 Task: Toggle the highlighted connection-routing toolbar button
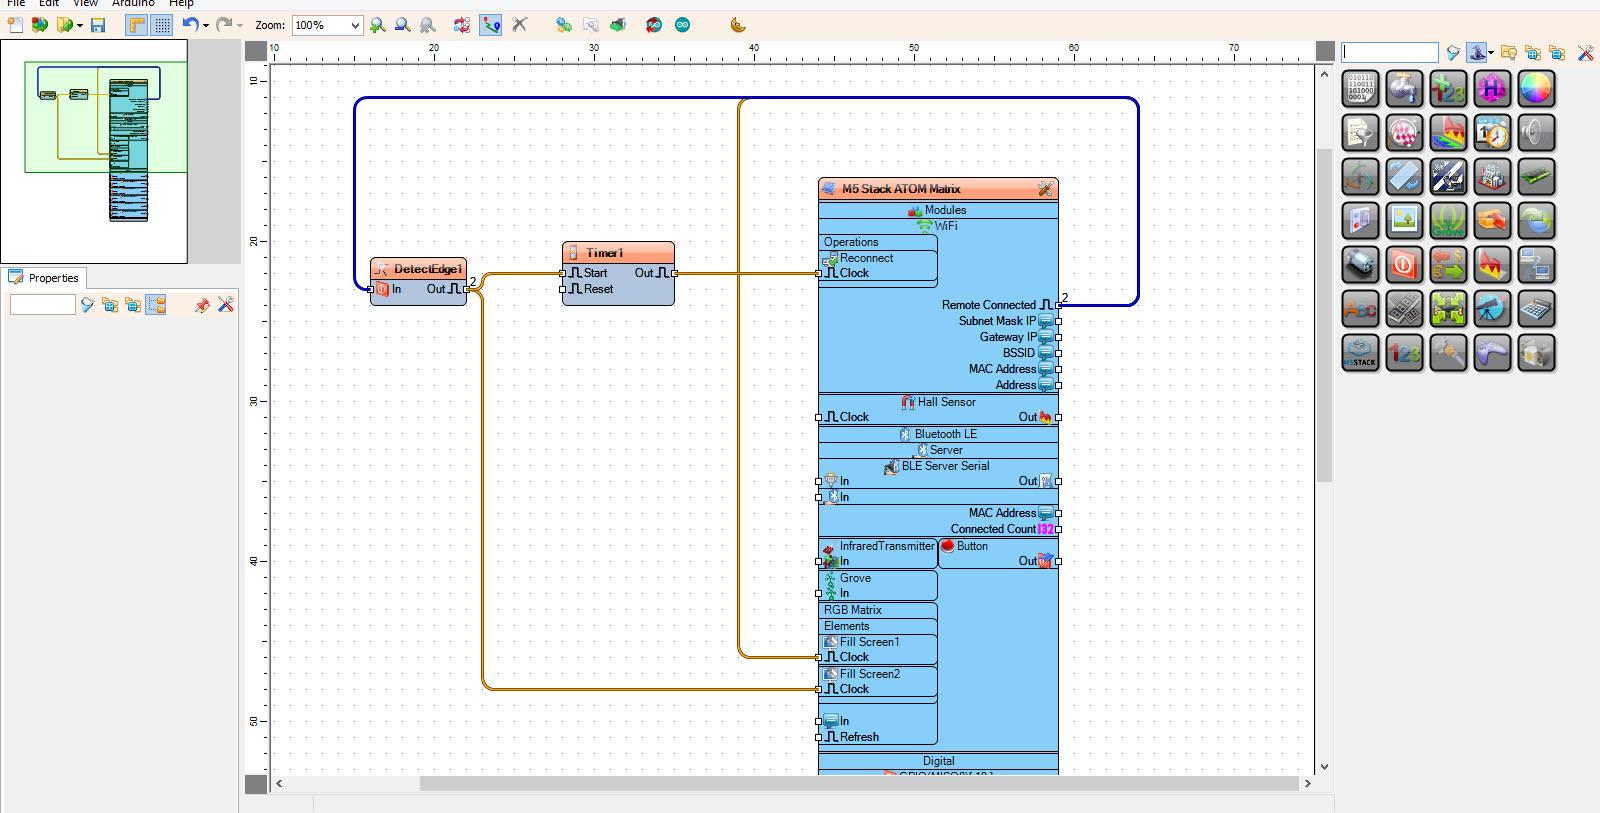[x=490, y=25]
